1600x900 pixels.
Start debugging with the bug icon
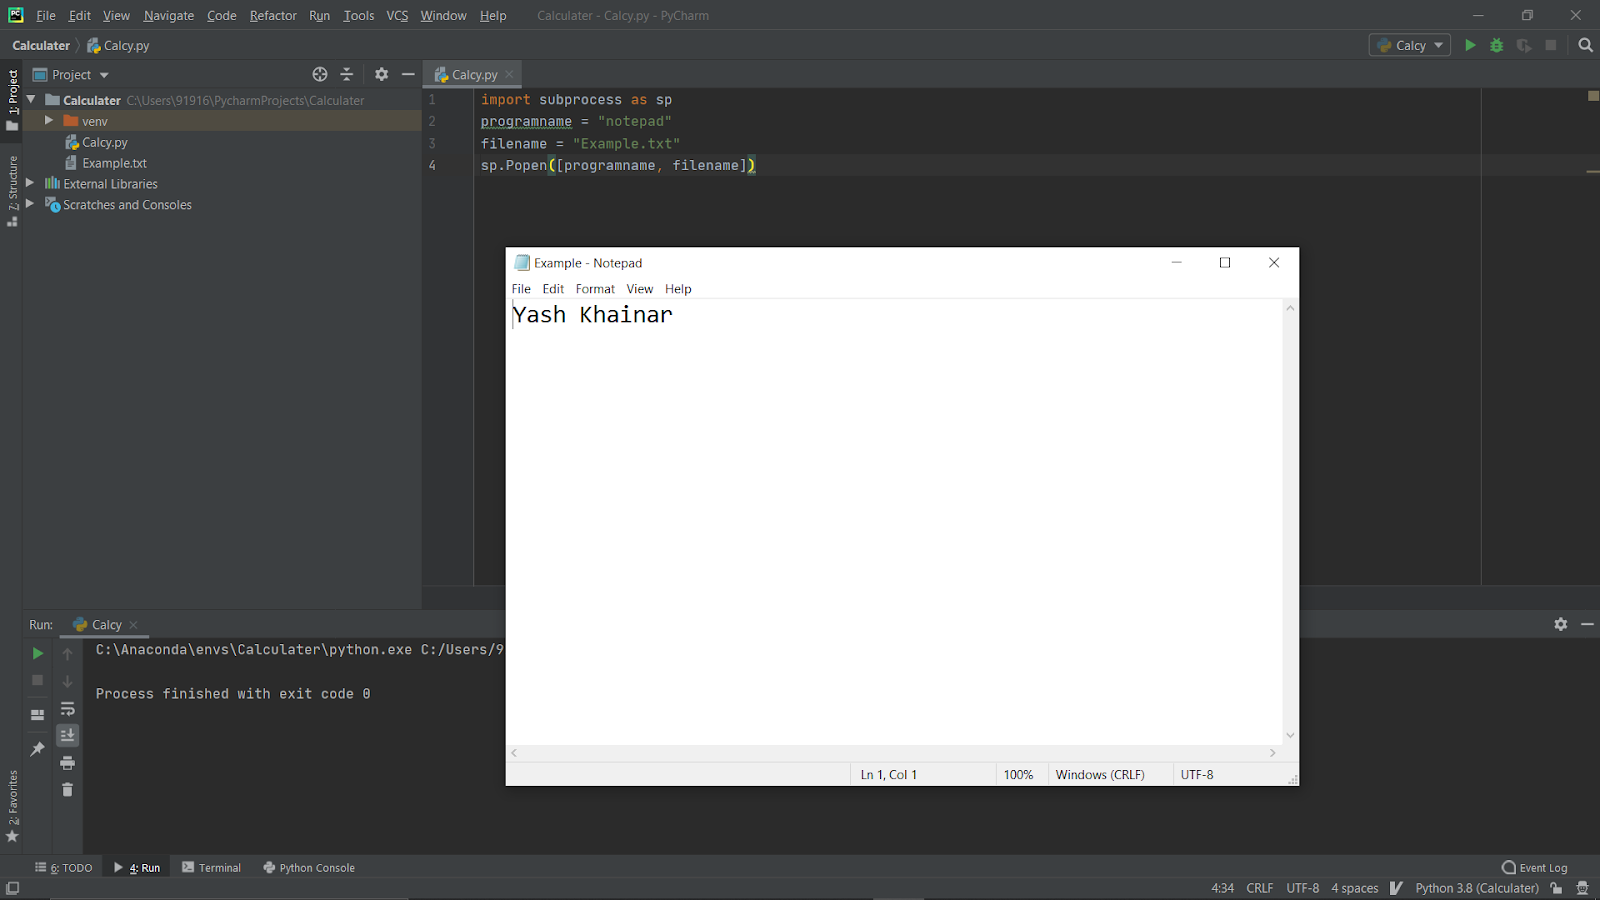click(1496, 45)
